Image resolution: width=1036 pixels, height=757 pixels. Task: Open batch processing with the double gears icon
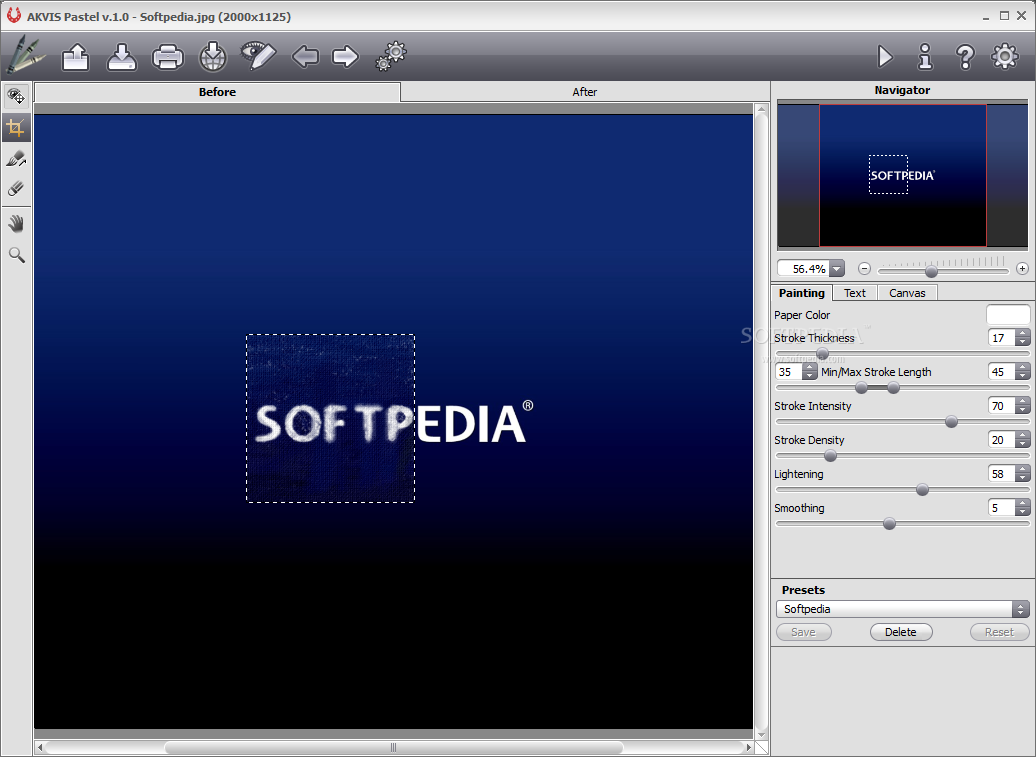coord(391,56)
